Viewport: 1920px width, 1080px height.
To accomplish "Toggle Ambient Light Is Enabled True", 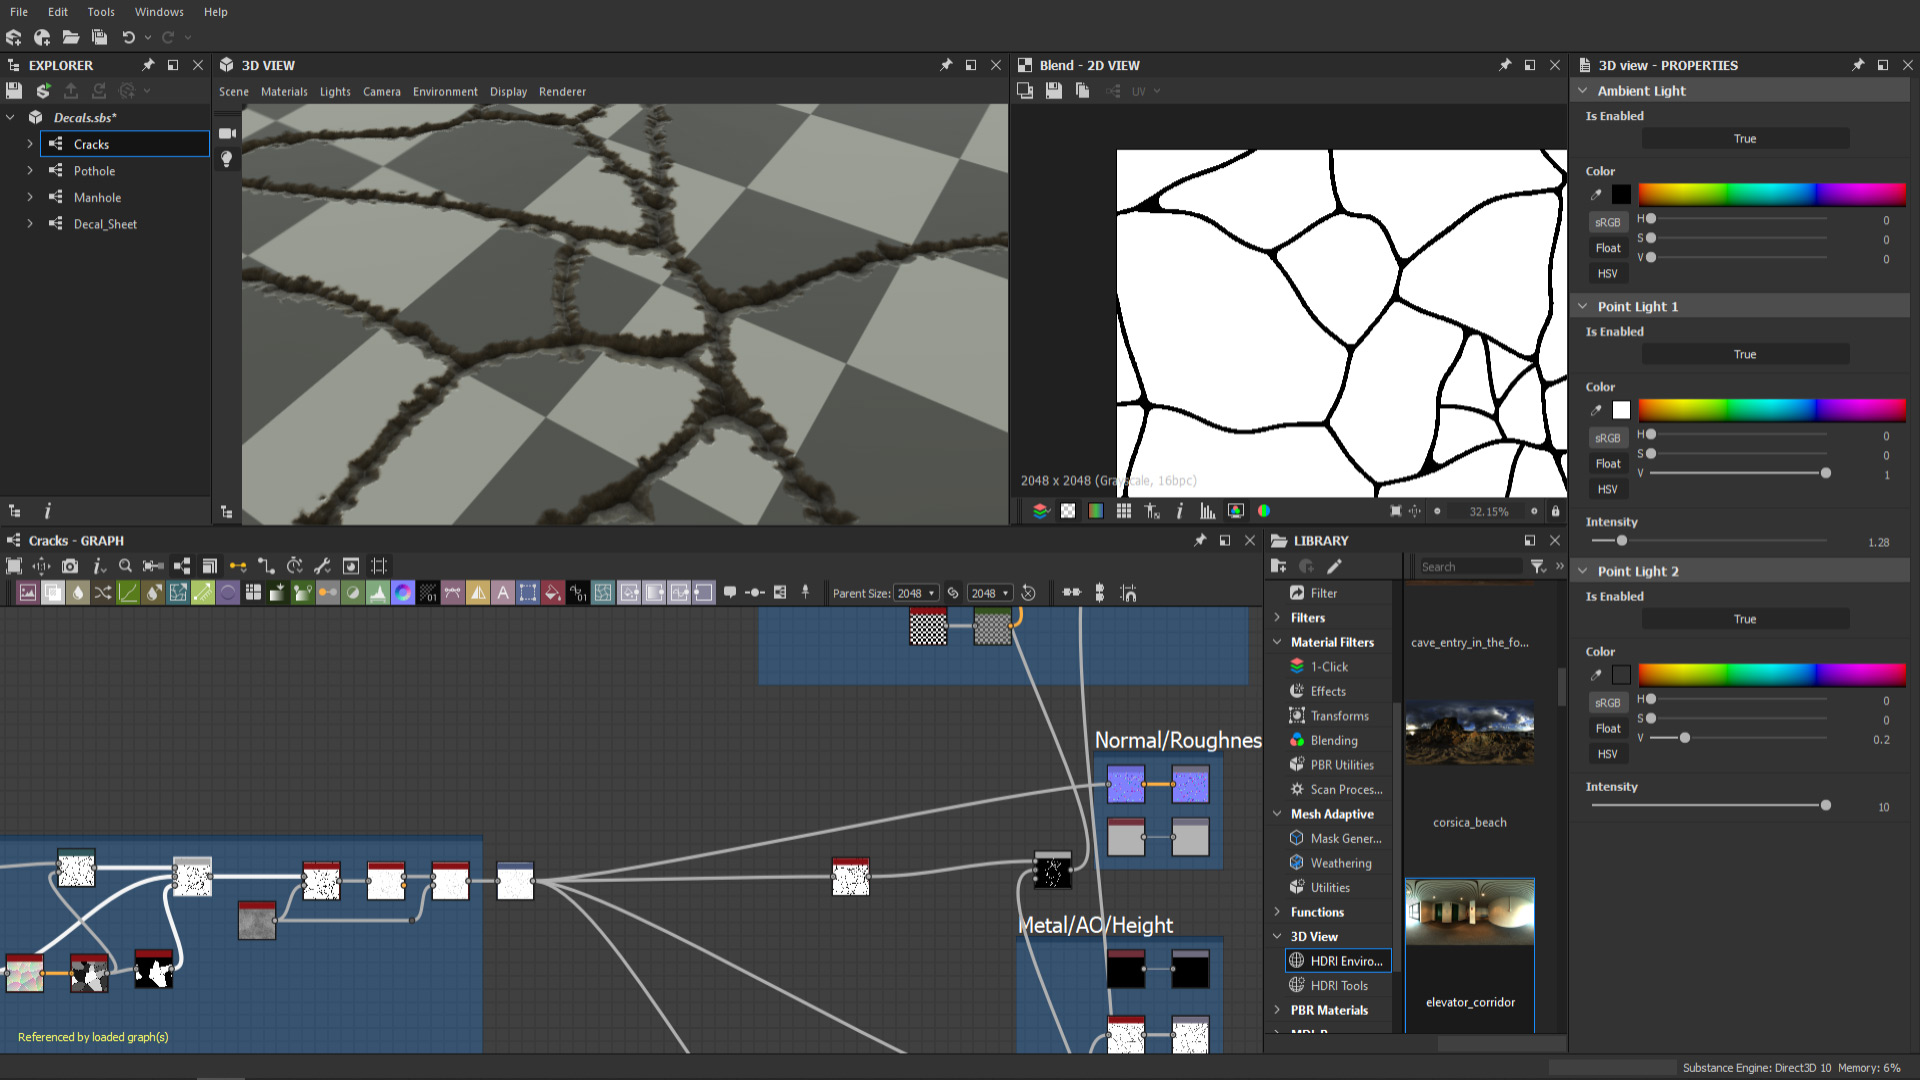I will tap(1745, 139).
